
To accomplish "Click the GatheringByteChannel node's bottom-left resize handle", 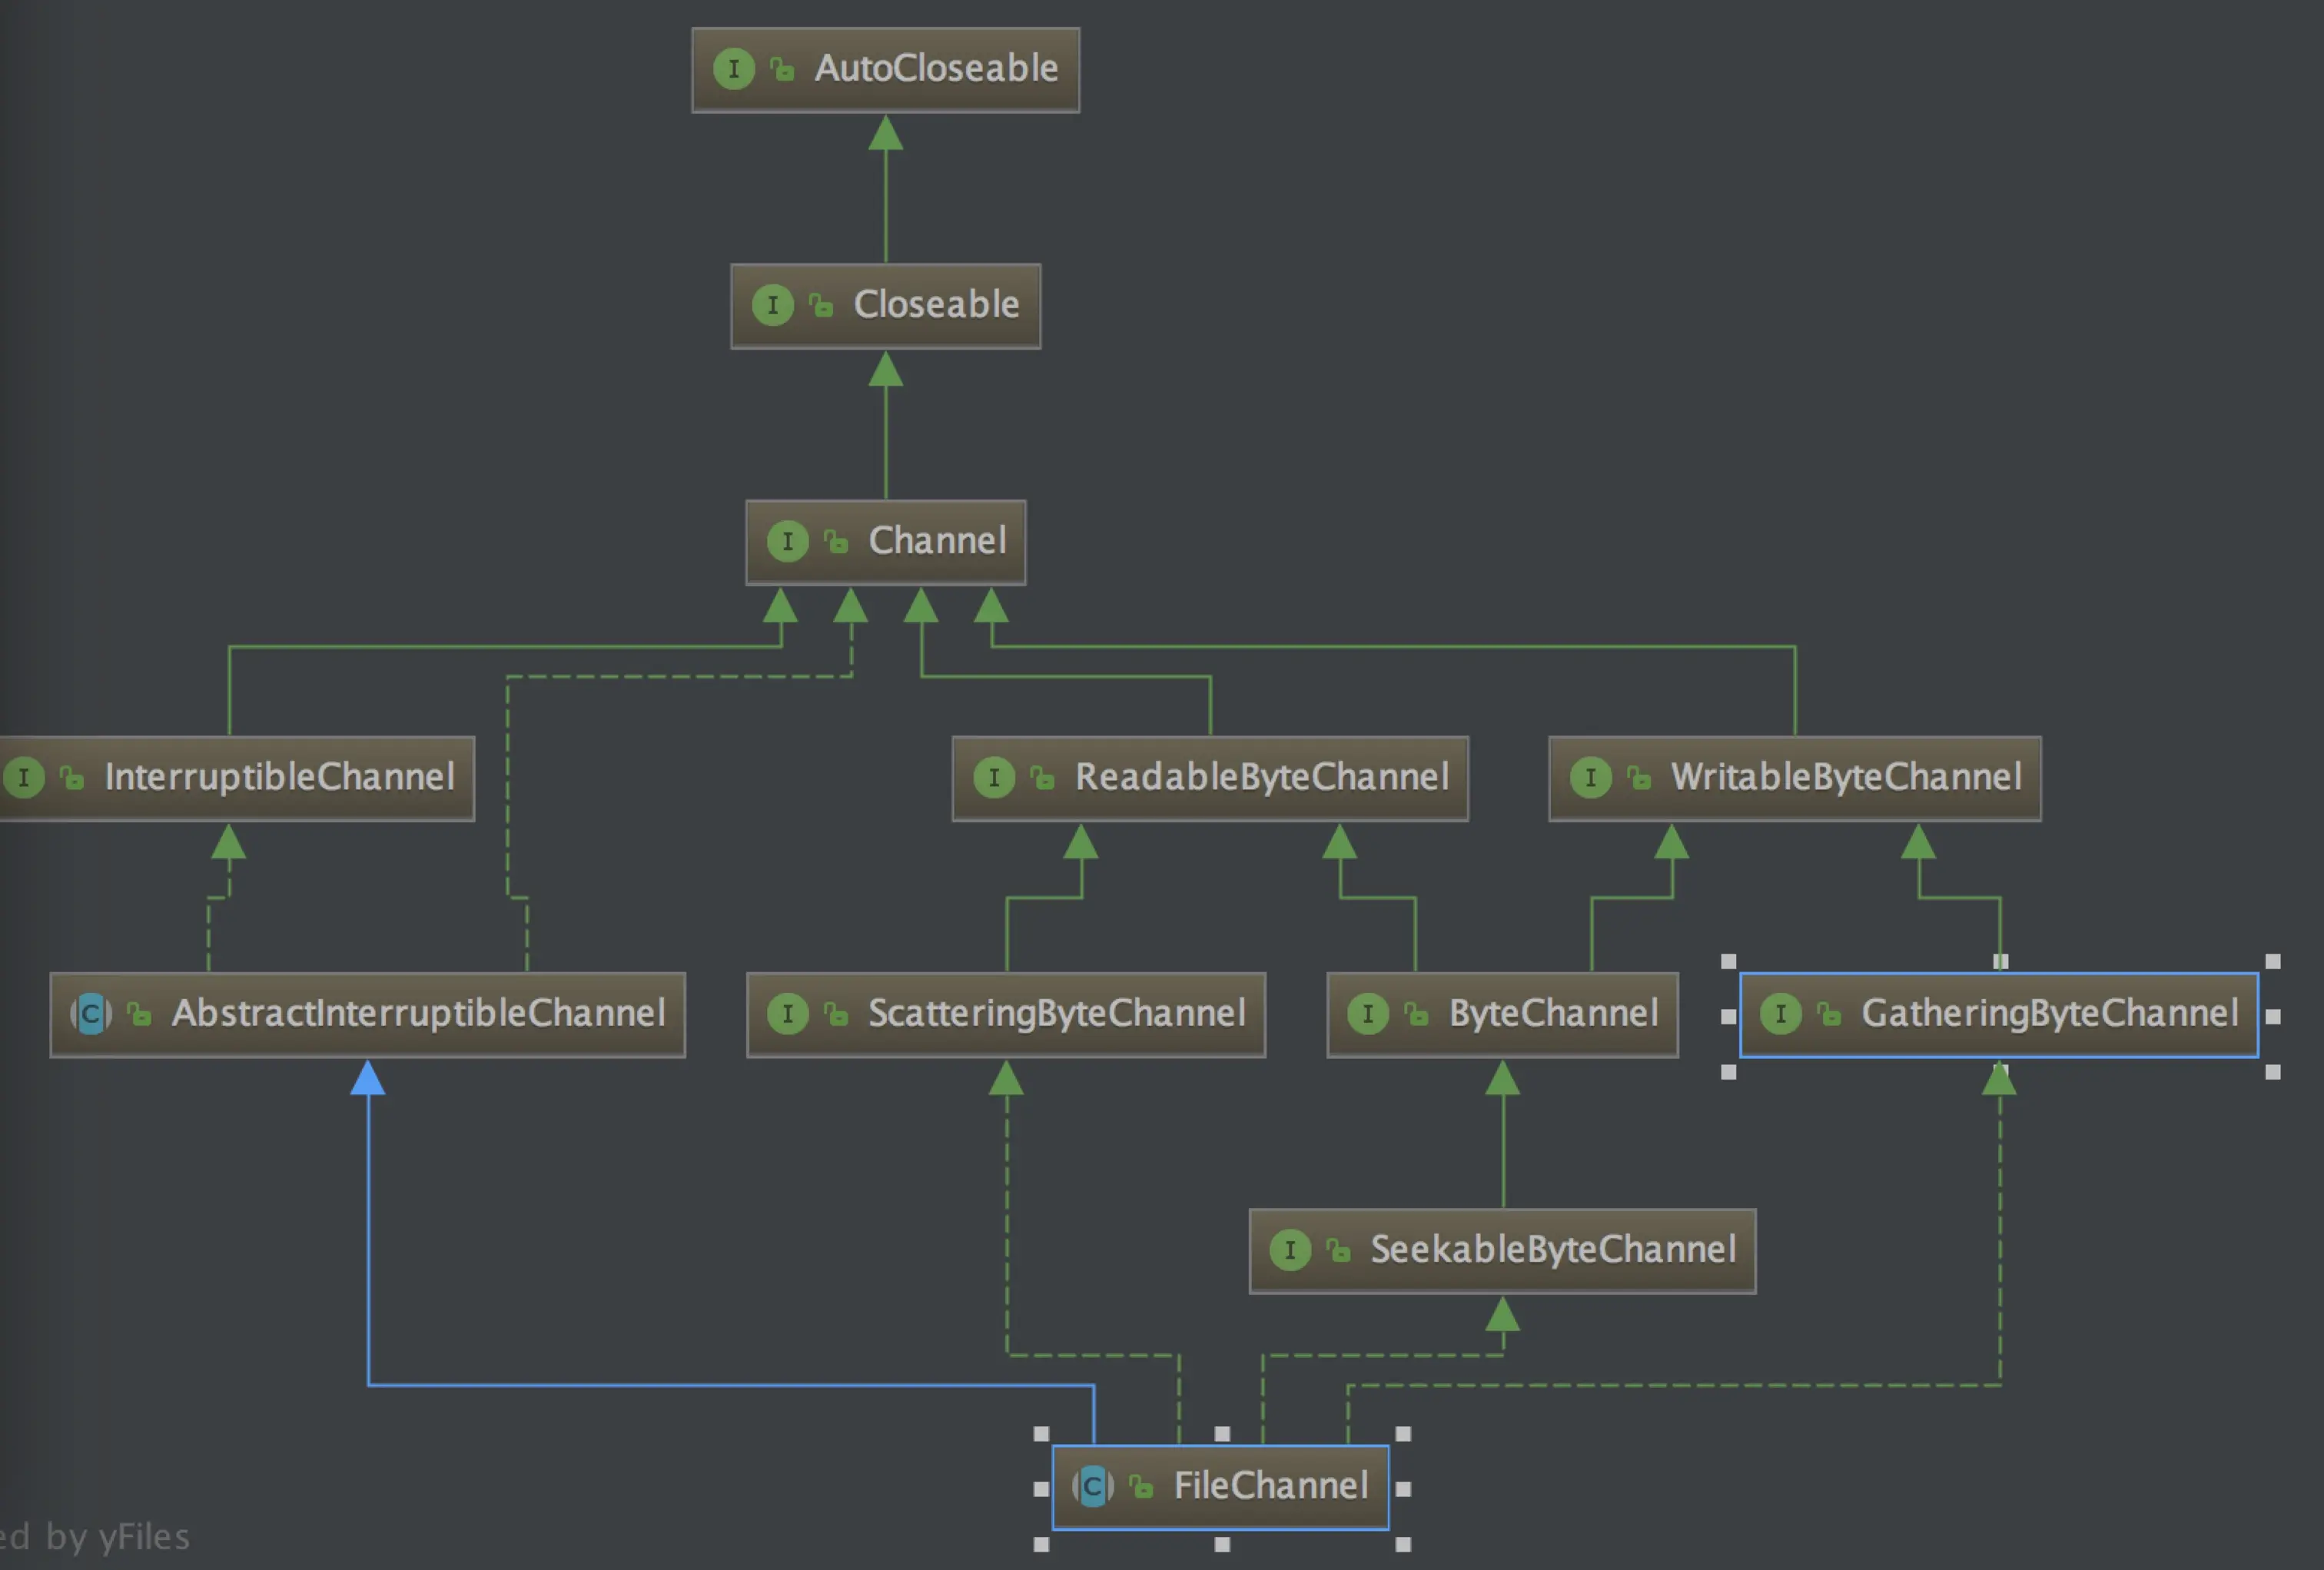I will coord(1728,1072).
